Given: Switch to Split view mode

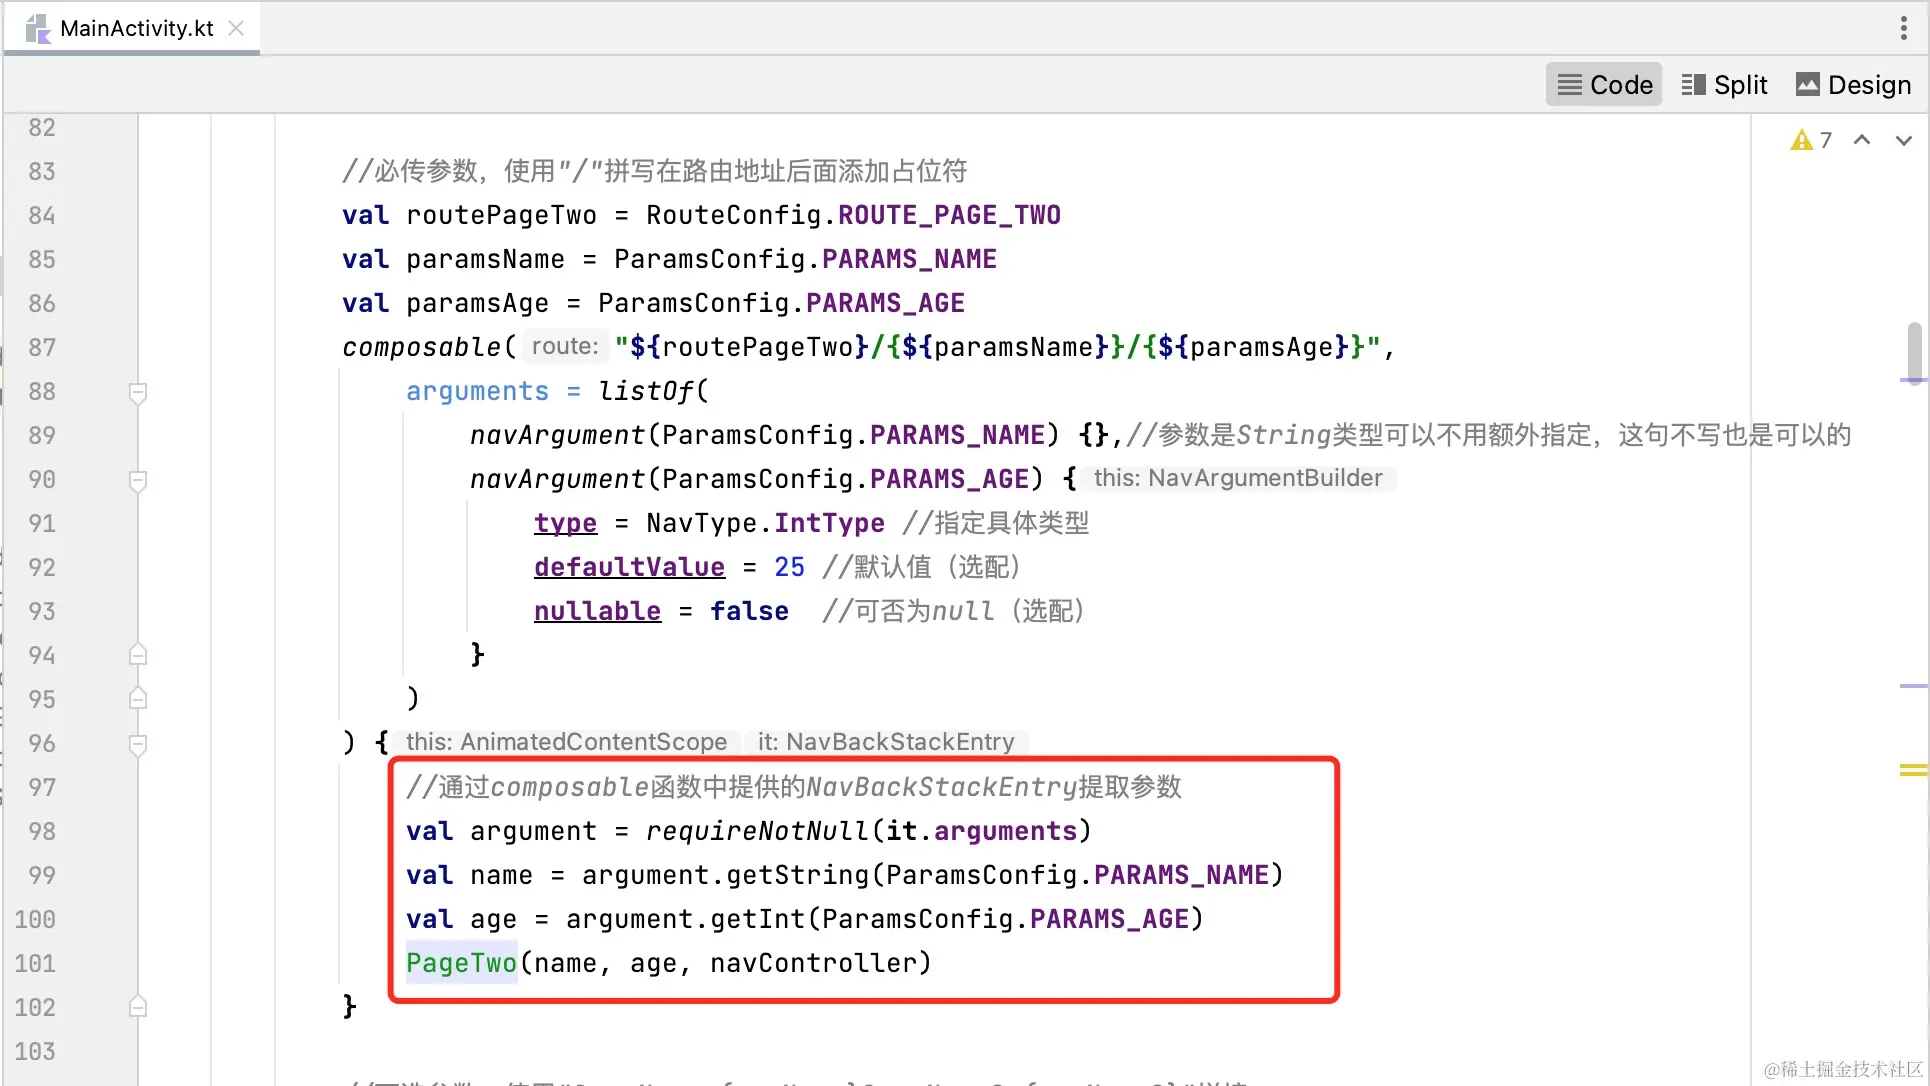Looking at the screenshot, I should coord(1725,85).
